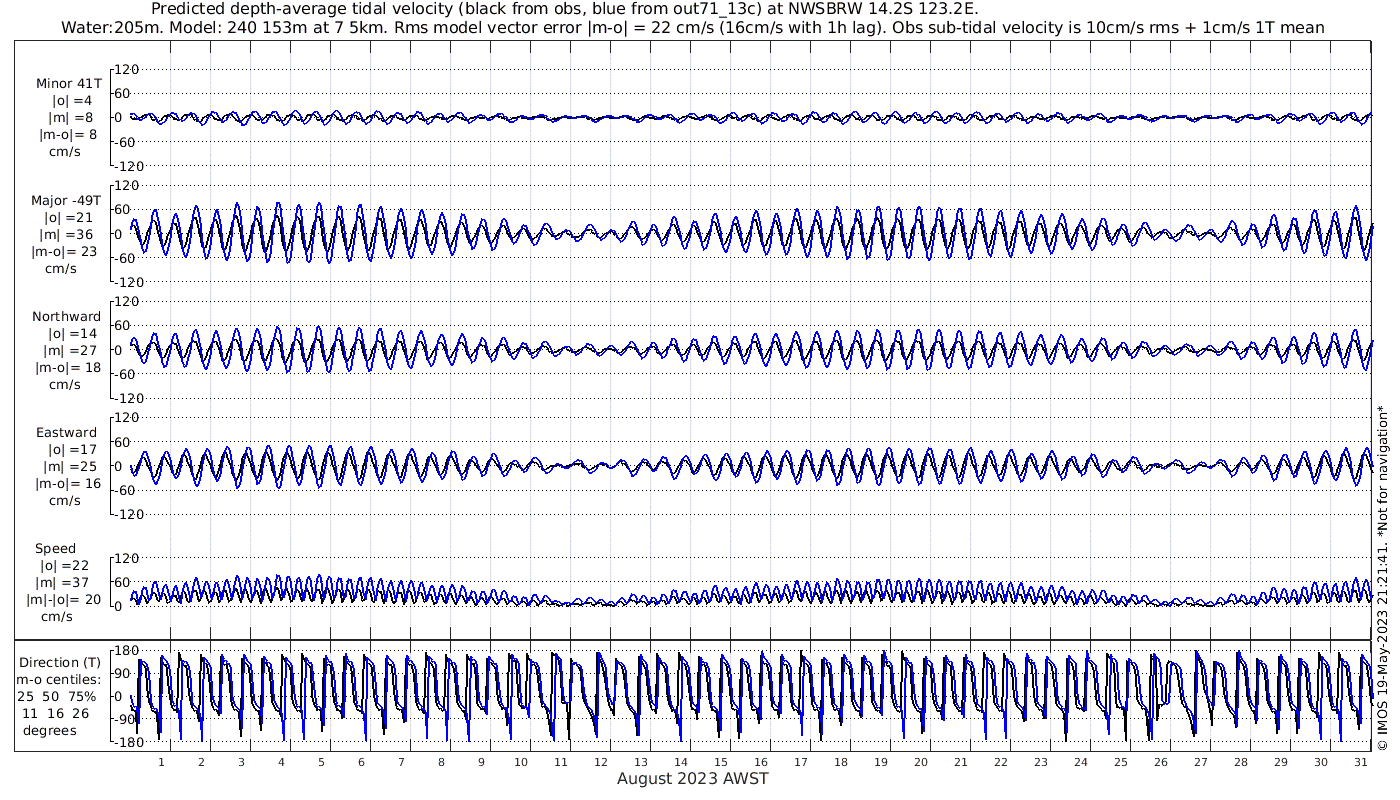
Task: Click "|m|-|o|= 20" in Speed panel stats
Action: (x=64, y=600)
